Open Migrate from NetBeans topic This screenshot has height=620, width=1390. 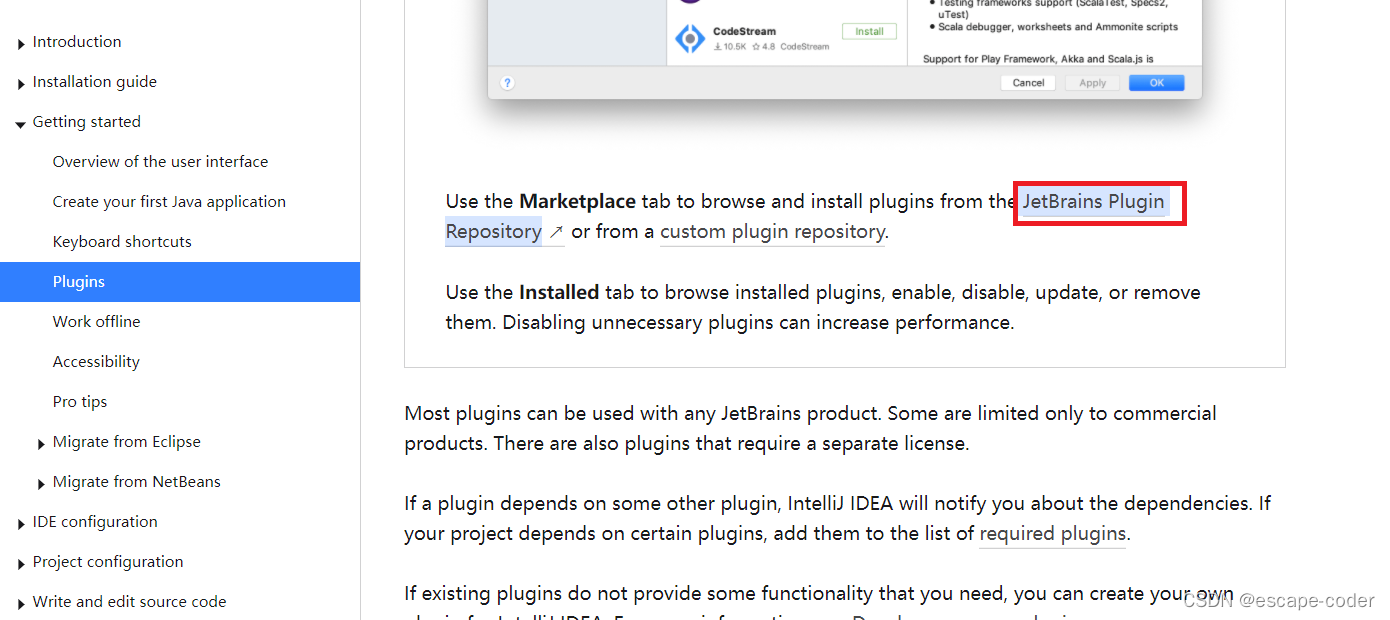point(136,481)
